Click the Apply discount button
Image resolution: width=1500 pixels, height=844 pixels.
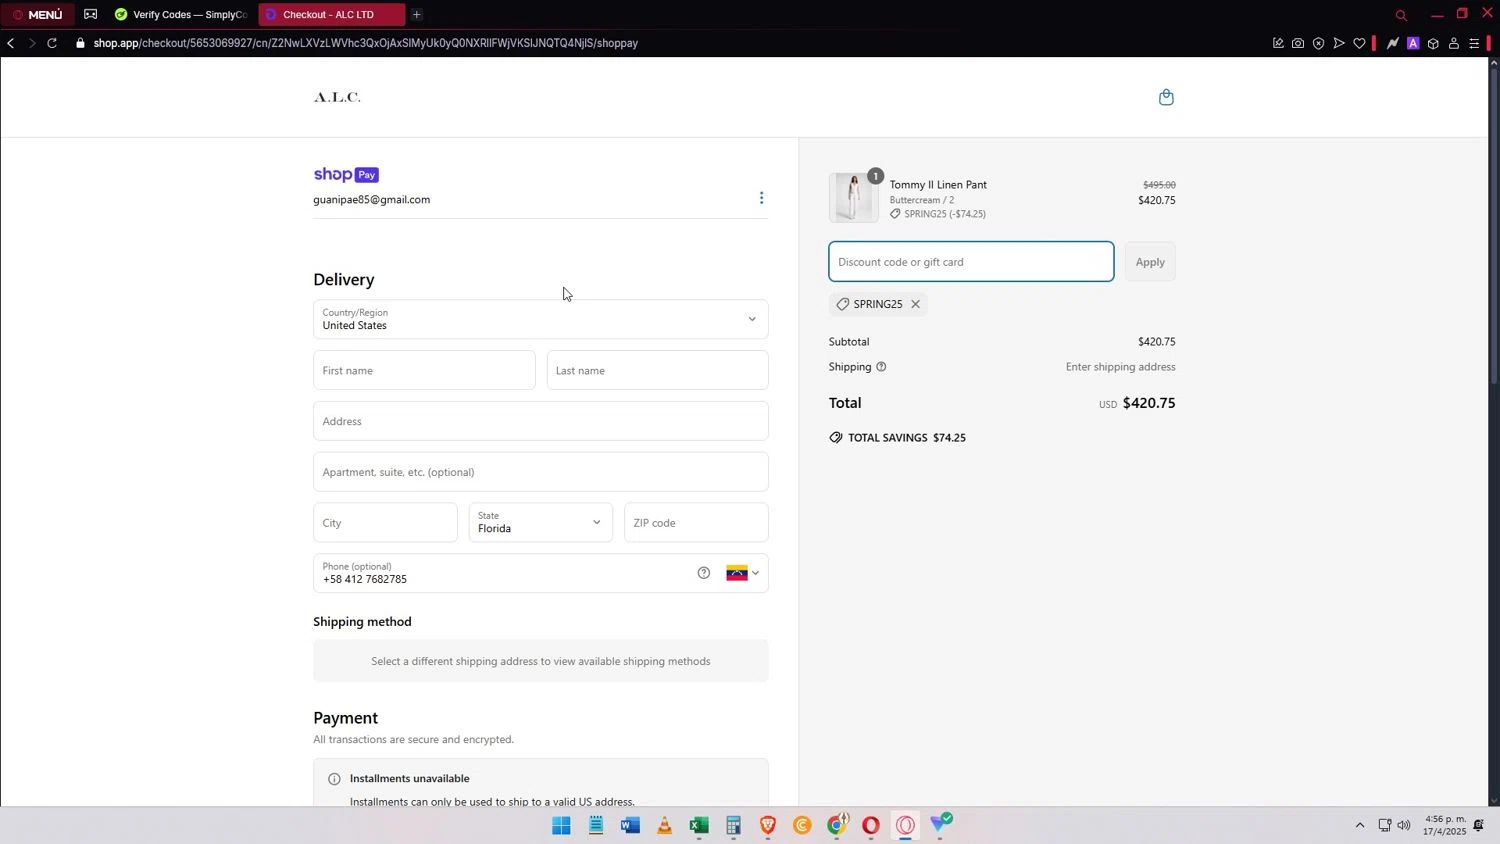pos(1150,262)
